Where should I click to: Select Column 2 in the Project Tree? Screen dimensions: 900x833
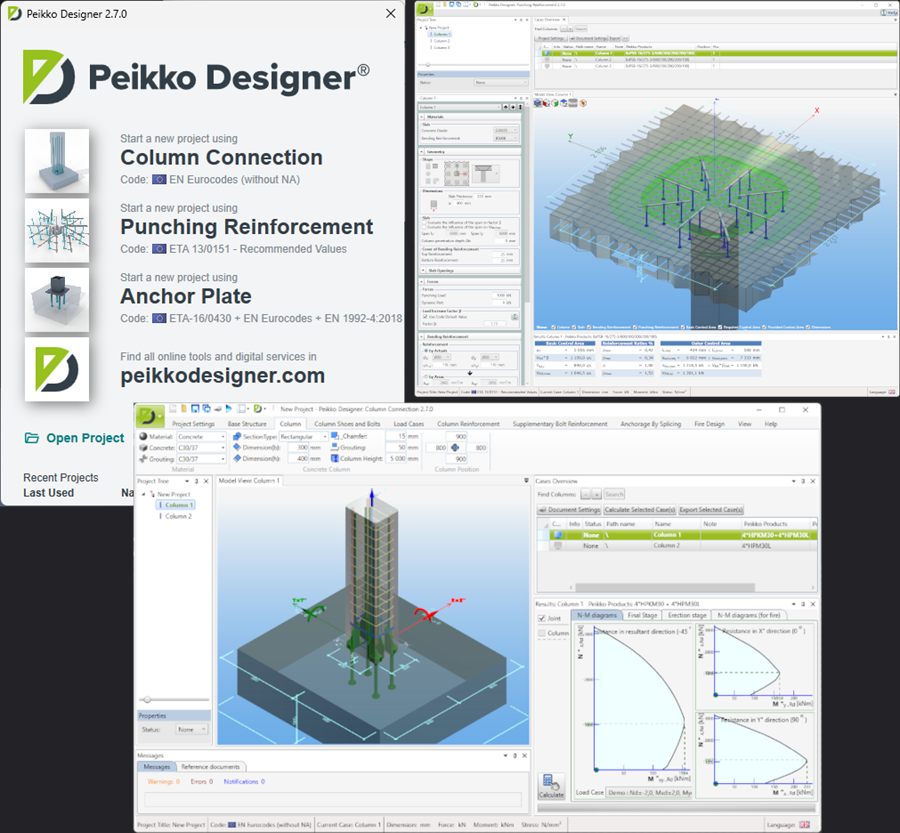[x=178, y=516]
